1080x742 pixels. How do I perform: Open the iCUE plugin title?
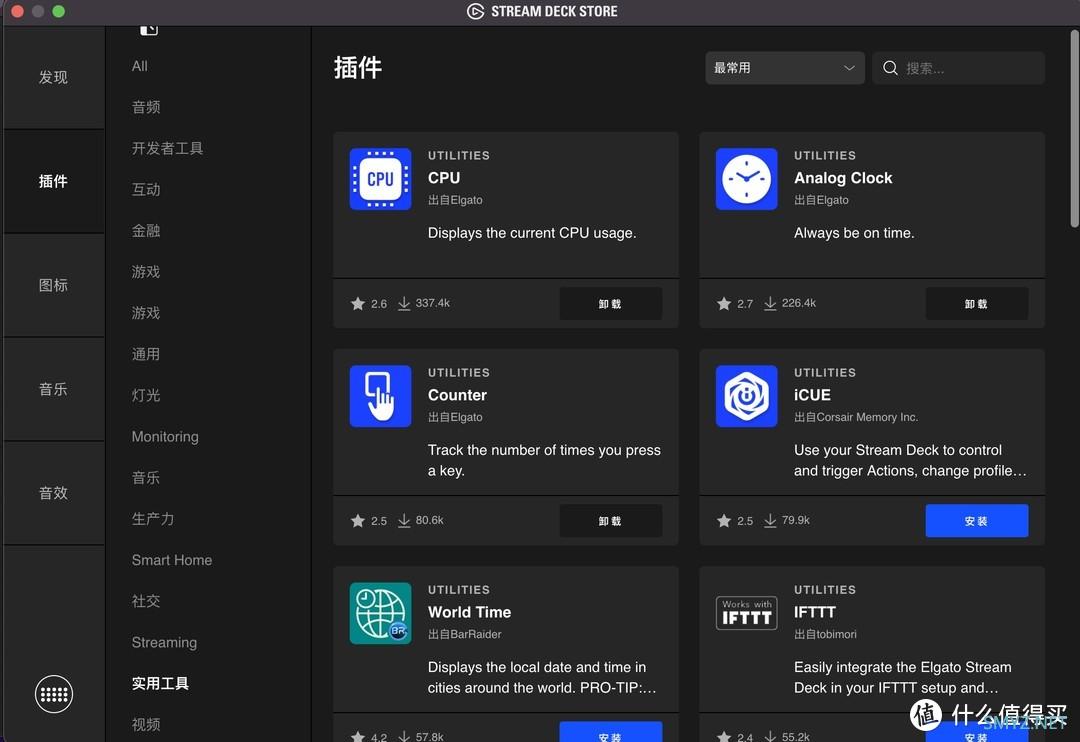click(812, 395)
